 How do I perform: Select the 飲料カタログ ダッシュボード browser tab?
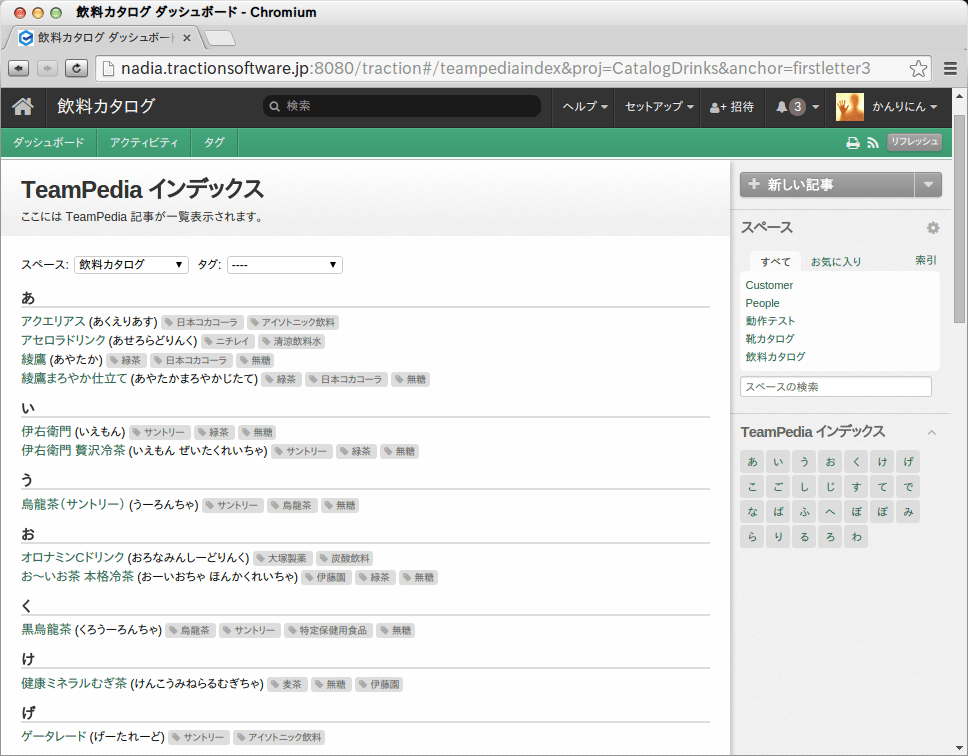click(104, 38)
